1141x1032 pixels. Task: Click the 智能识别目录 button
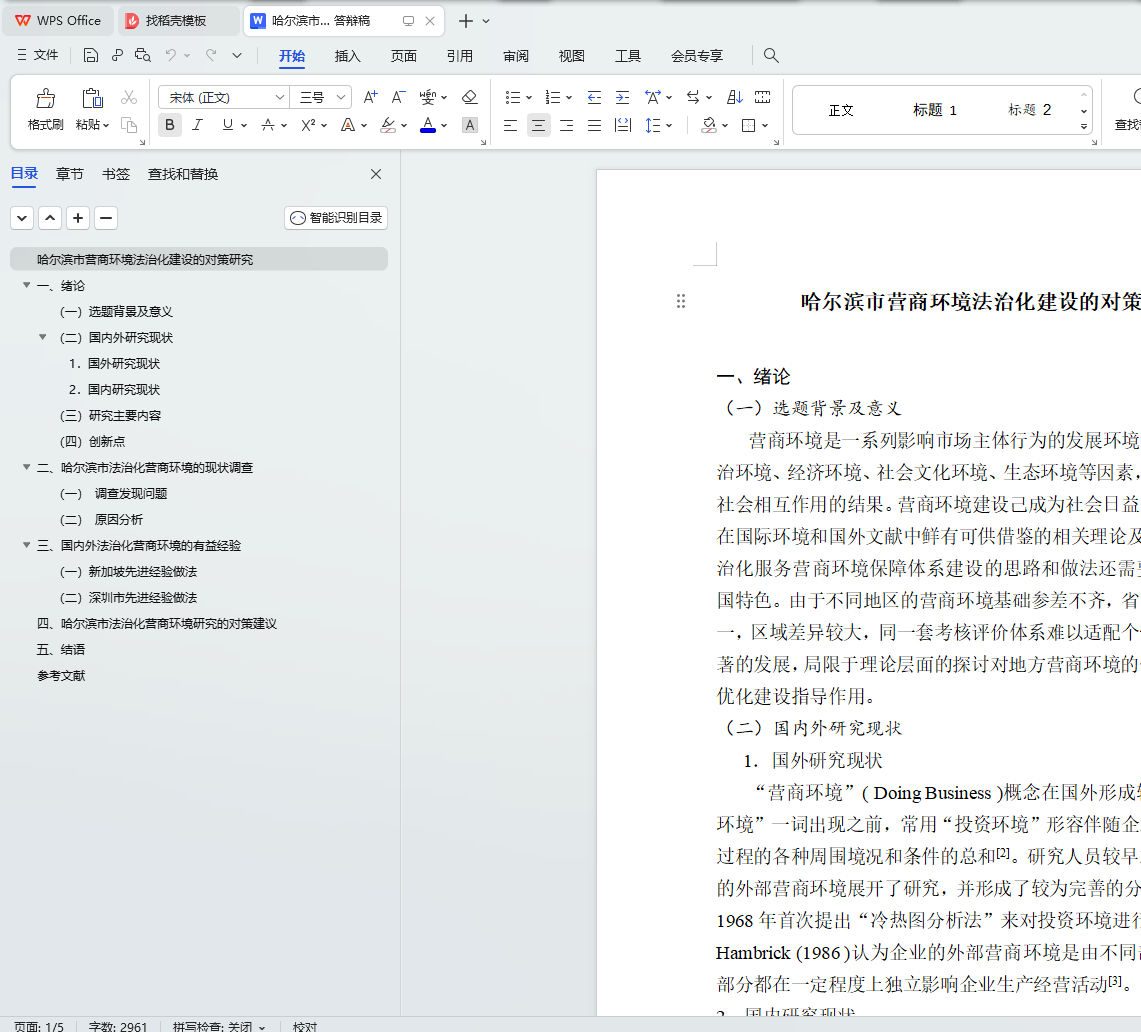pos(336,218)
